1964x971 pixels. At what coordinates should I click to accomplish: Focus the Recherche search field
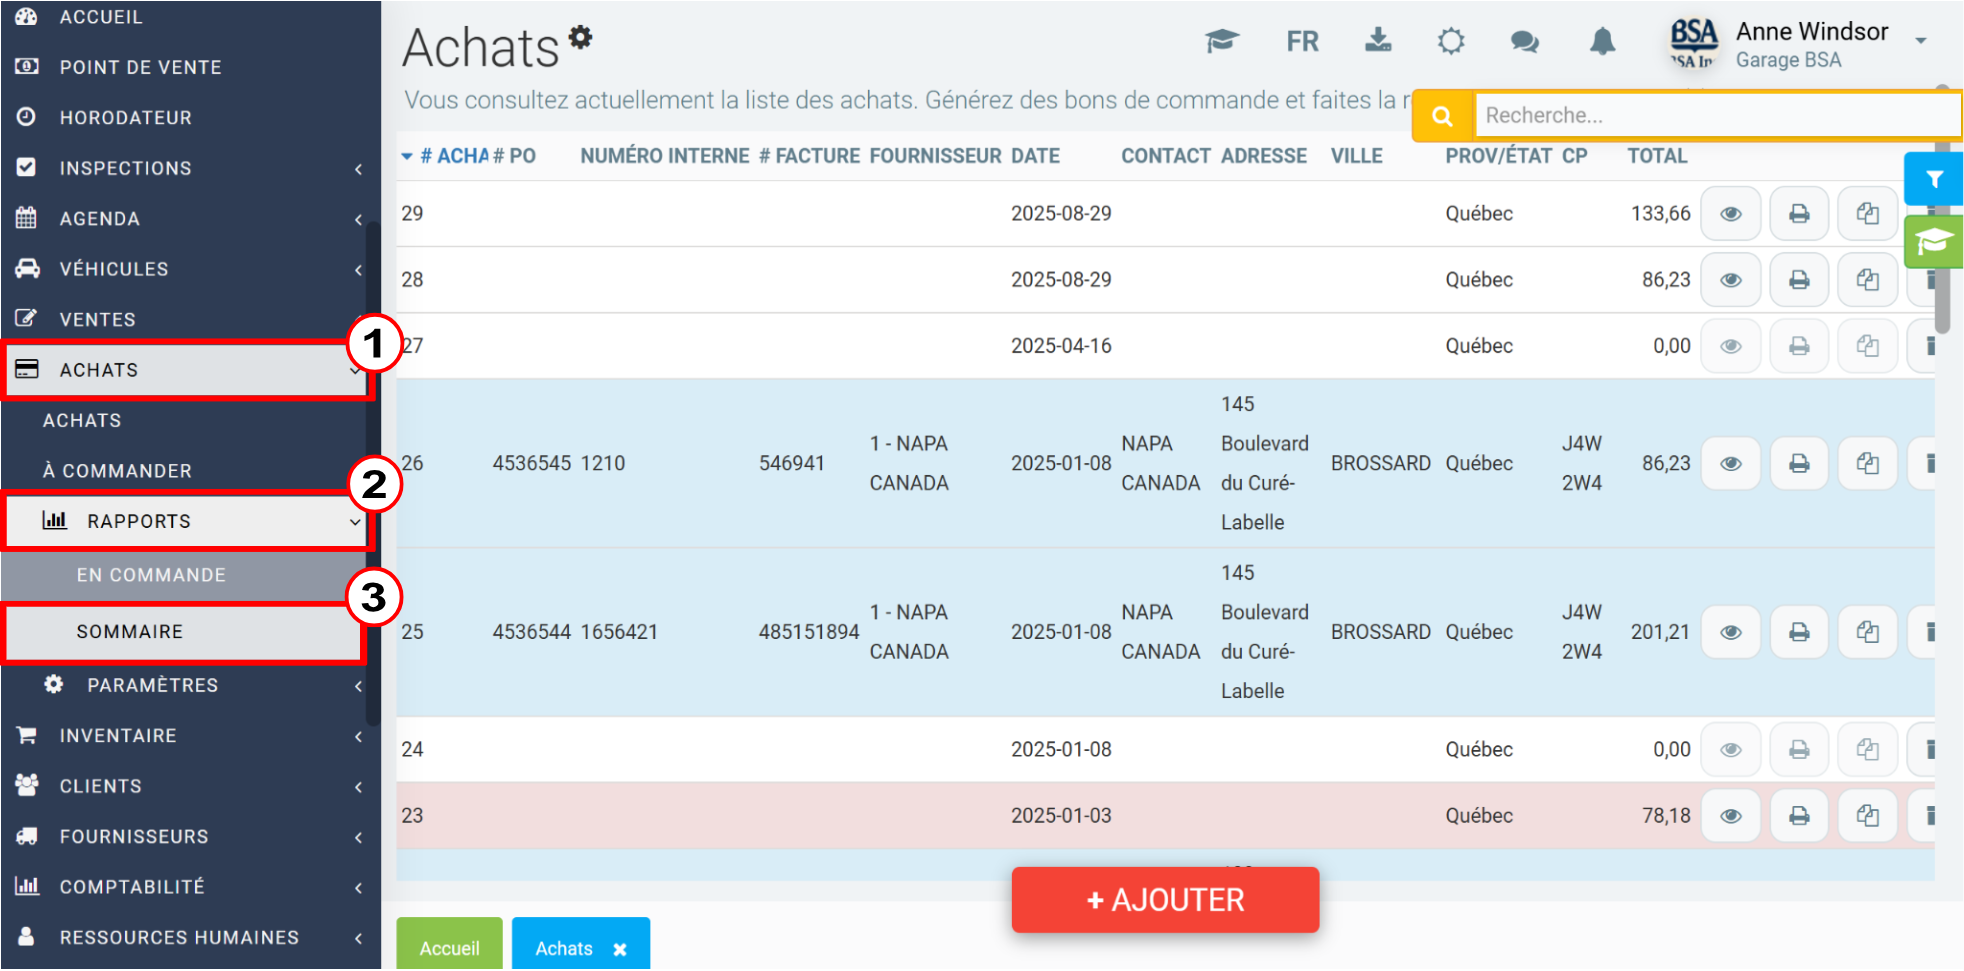click(1717, 115)
